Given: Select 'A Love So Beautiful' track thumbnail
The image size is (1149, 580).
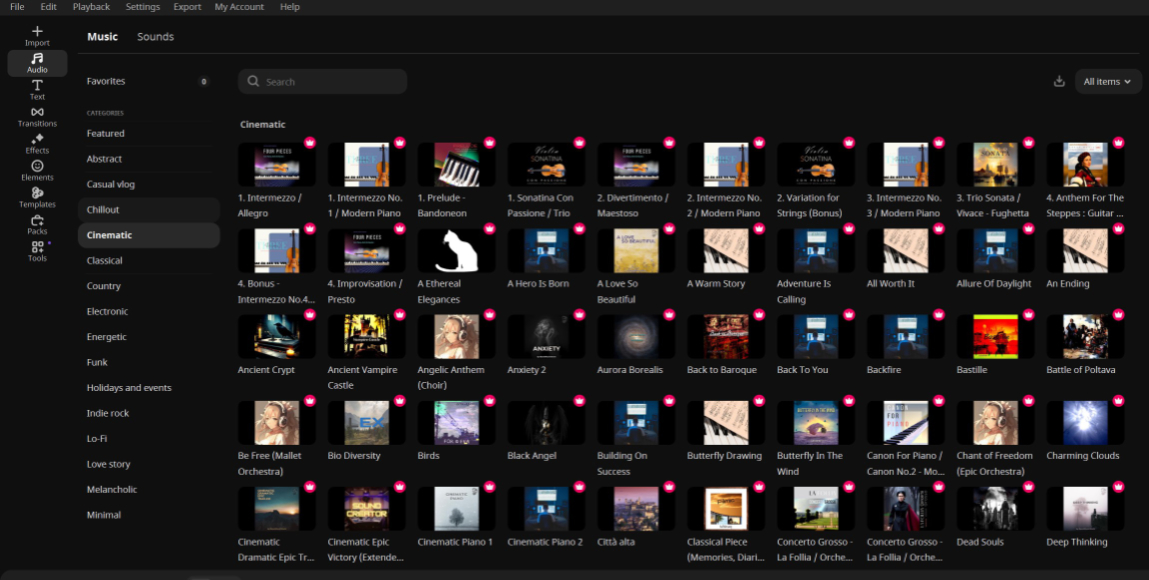Looking at the screenshot, I should (636, 250).
